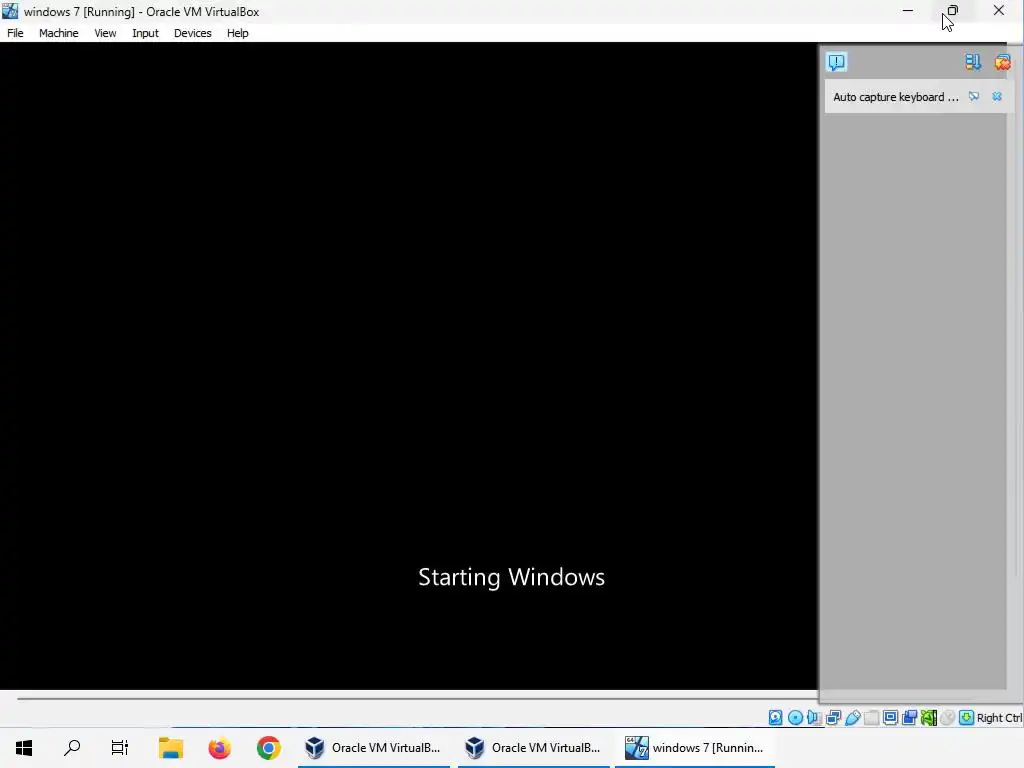Click the Auto capture keyboard notification text
The width and height of the screenshot is (1024, 768).
coord(895,97)
